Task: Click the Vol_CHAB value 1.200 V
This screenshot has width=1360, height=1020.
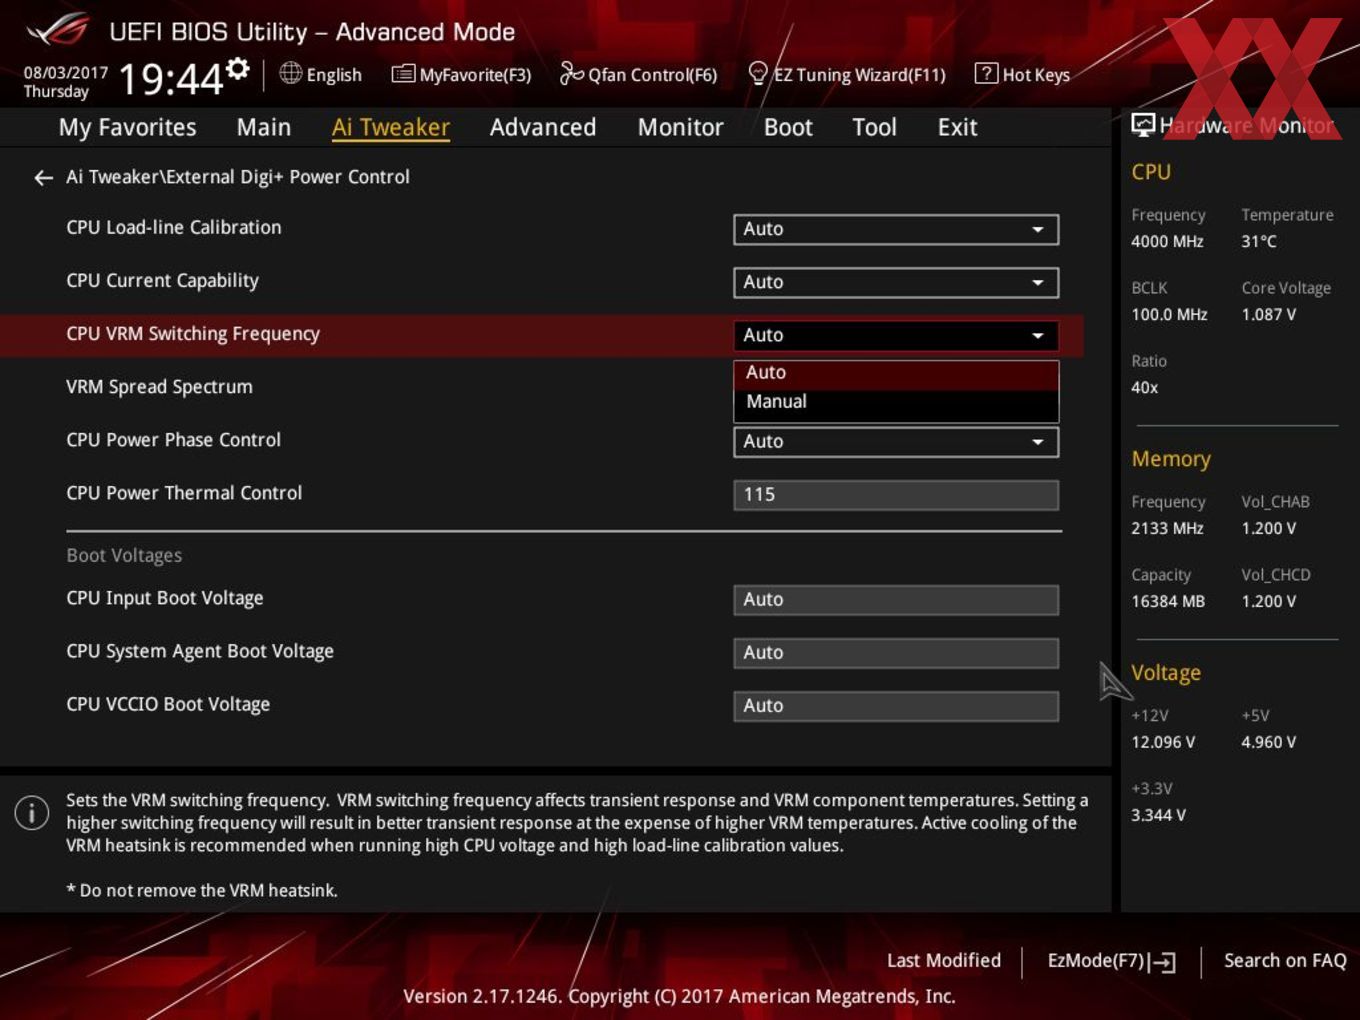Action: (x=1269, y=528)
